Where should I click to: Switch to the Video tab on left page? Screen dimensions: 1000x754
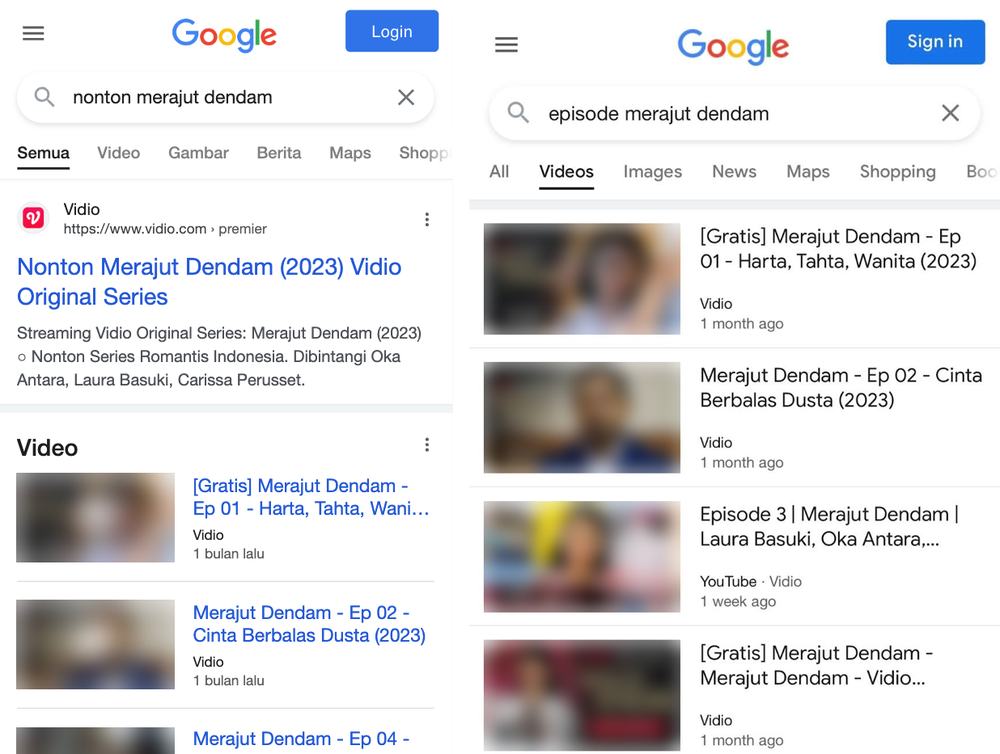click(x=119, y=153)
